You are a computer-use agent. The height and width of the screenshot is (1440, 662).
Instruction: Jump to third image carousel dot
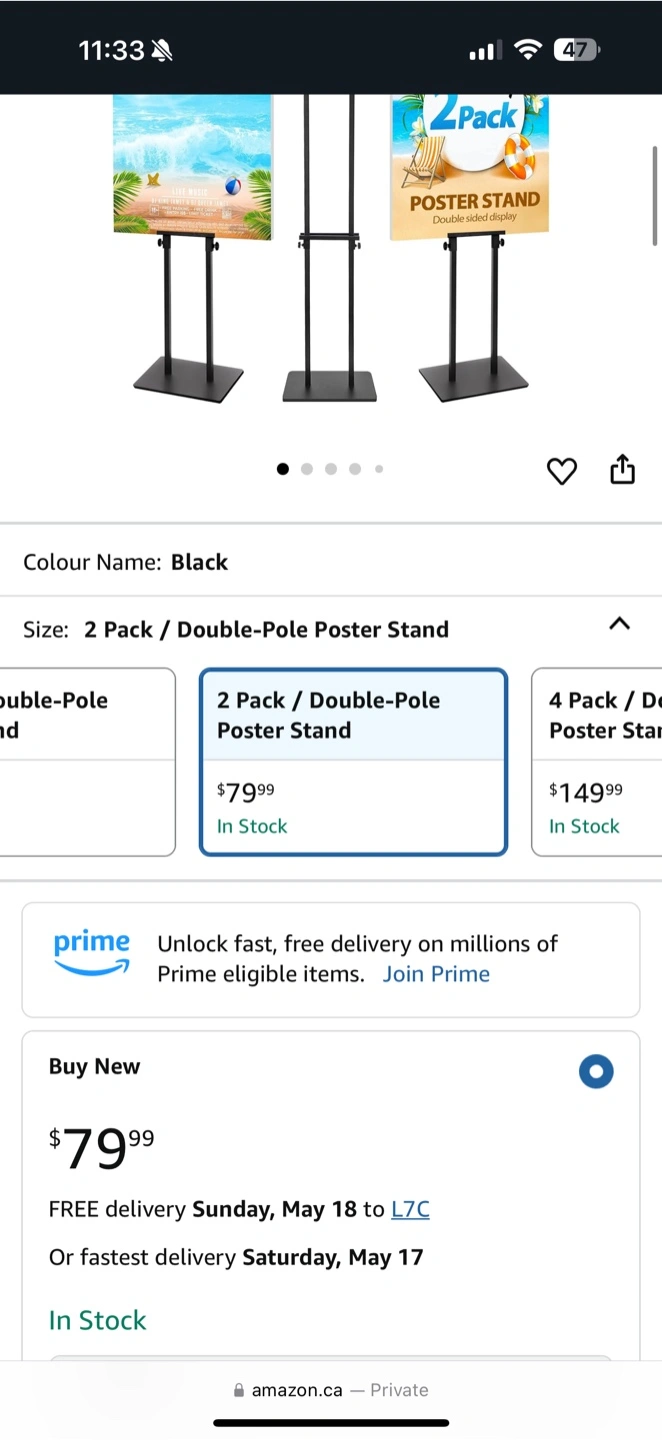tap(331, 469)
